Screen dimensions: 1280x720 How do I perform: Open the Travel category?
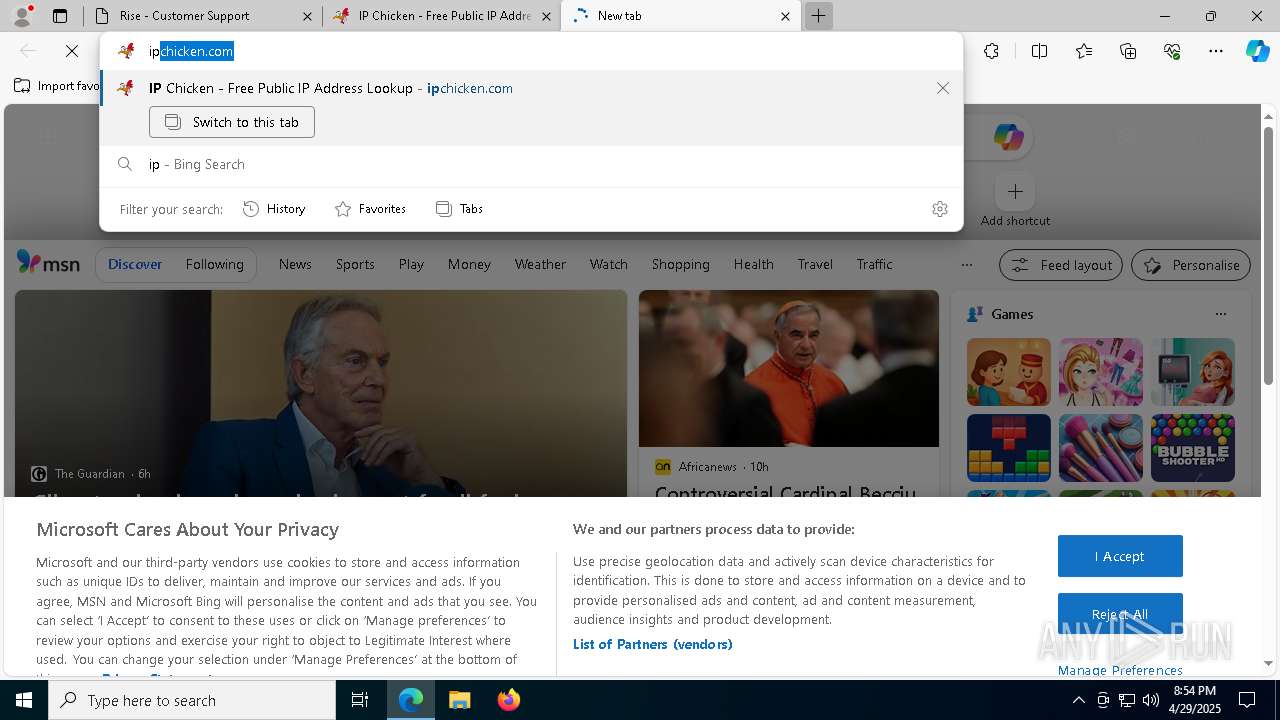click(815, 264)
